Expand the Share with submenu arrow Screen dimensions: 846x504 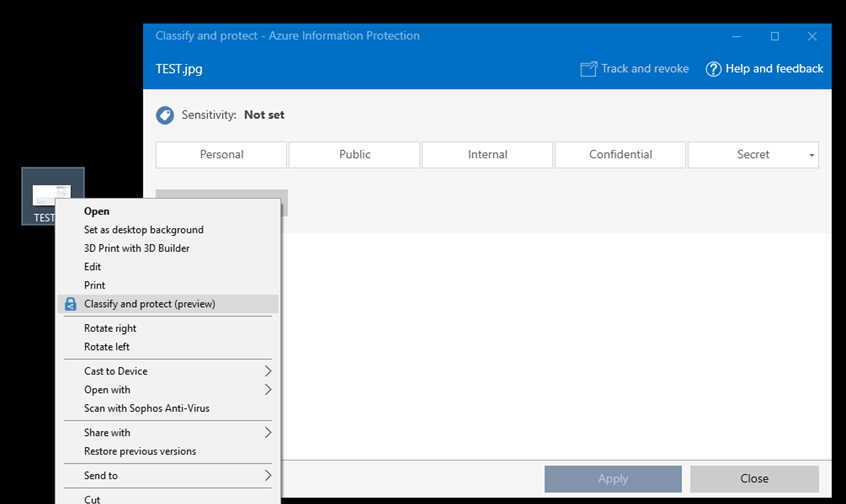[268, 433]
